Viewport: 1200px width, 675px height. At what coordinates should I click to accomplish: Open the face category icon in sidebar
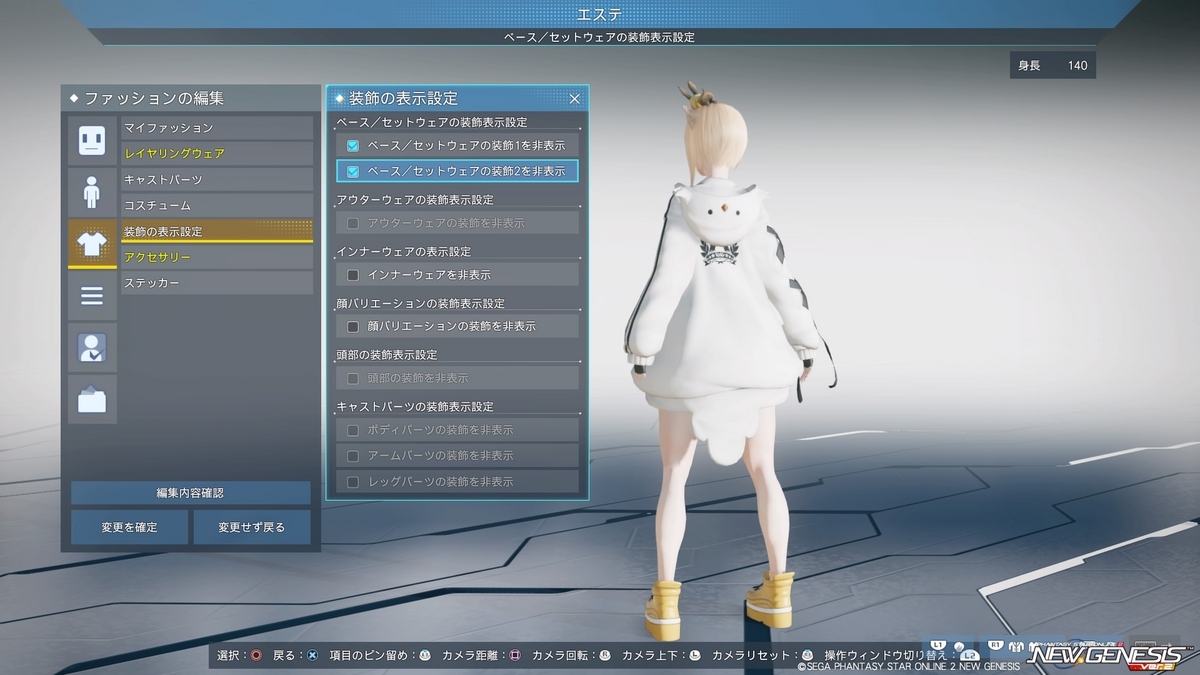click(x=92, y=140)
